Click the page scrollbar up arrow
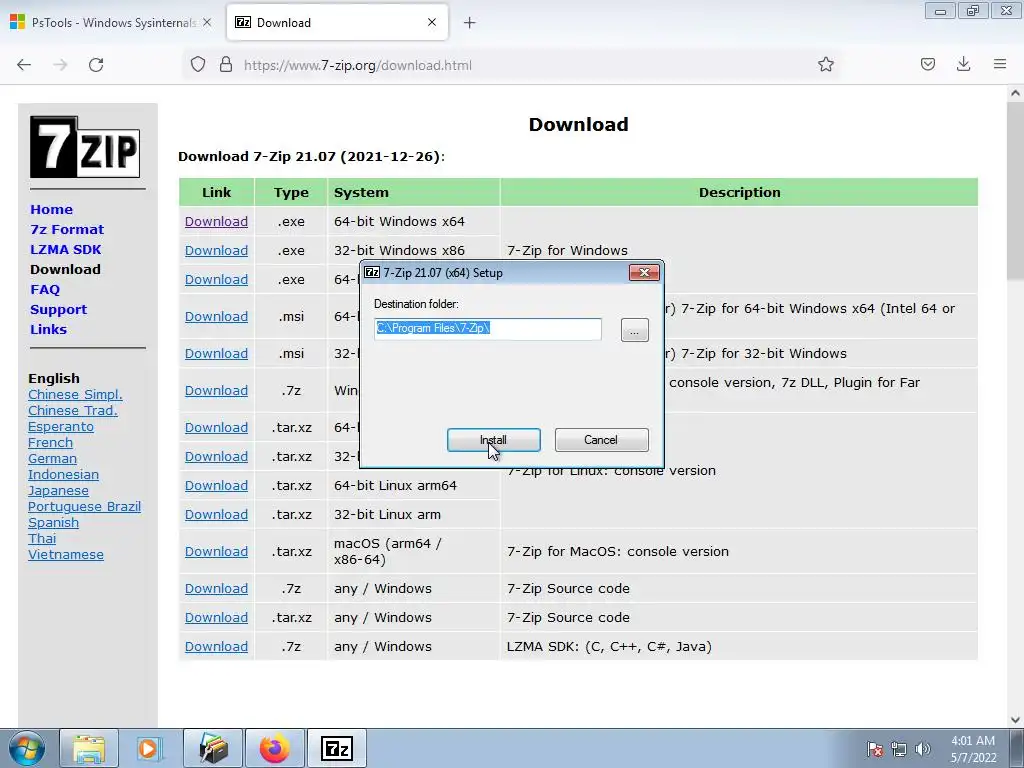 tap(1015, 93)
